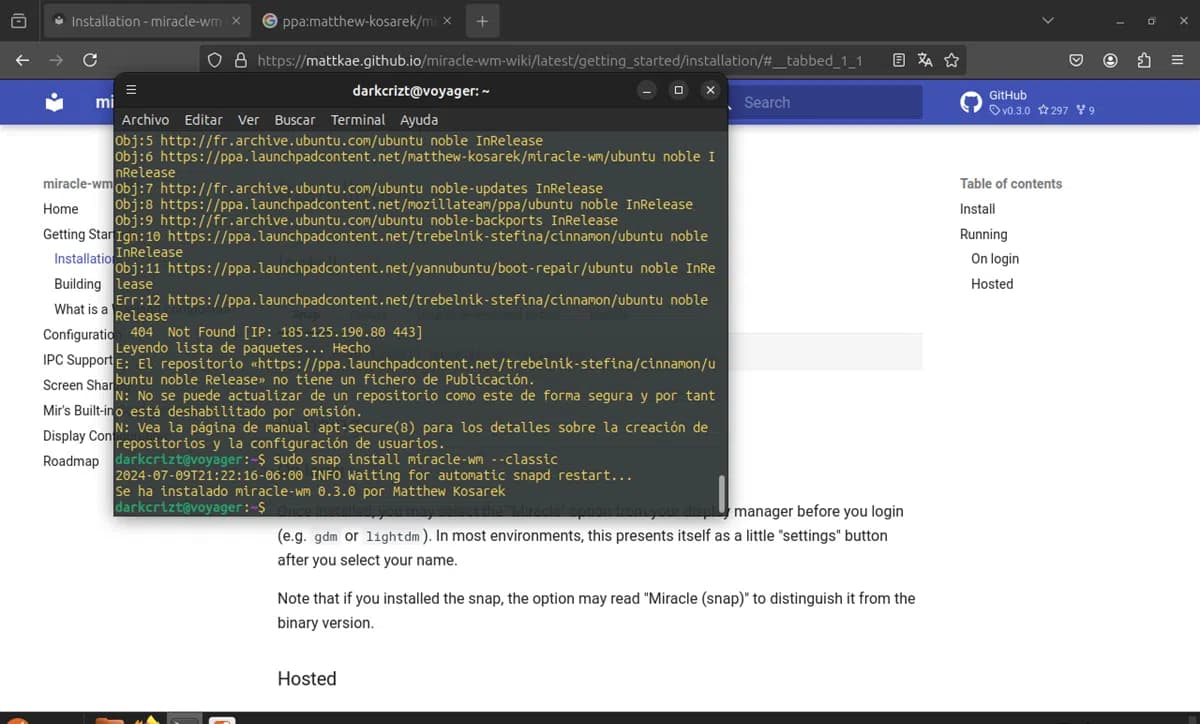1200x724 pixels.
Task: Open the page translation icon
Action: point(925,60)
